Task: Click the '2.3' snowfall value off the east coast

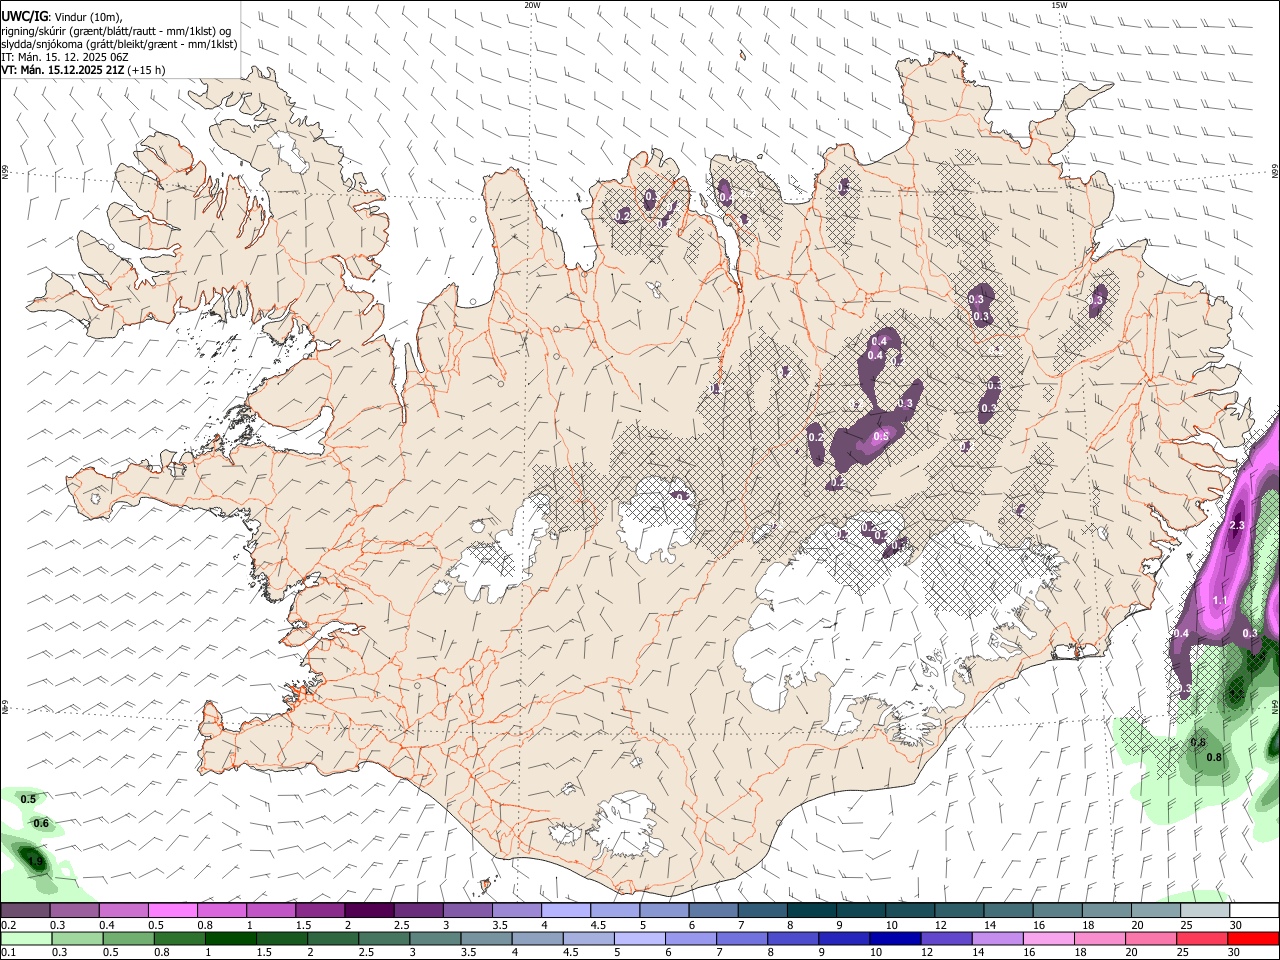Action: coord(1236,526)
